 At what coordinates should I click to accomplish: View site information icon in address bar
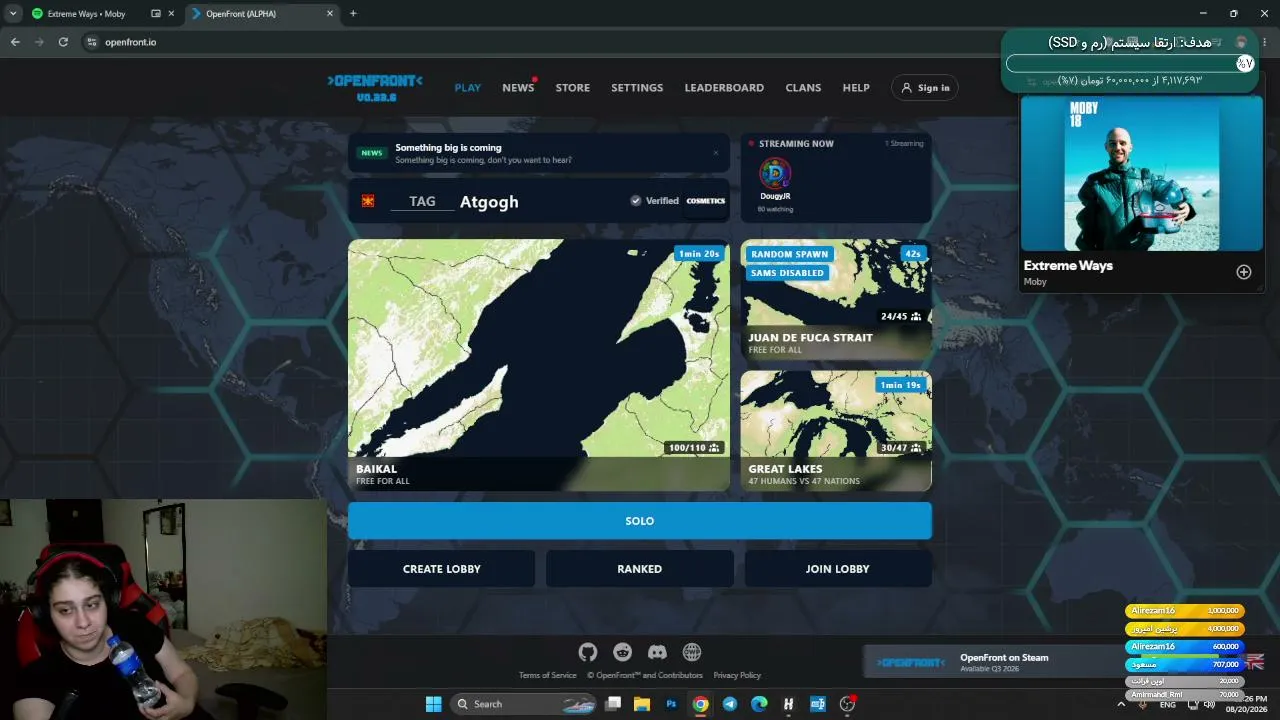pos(92,42)
